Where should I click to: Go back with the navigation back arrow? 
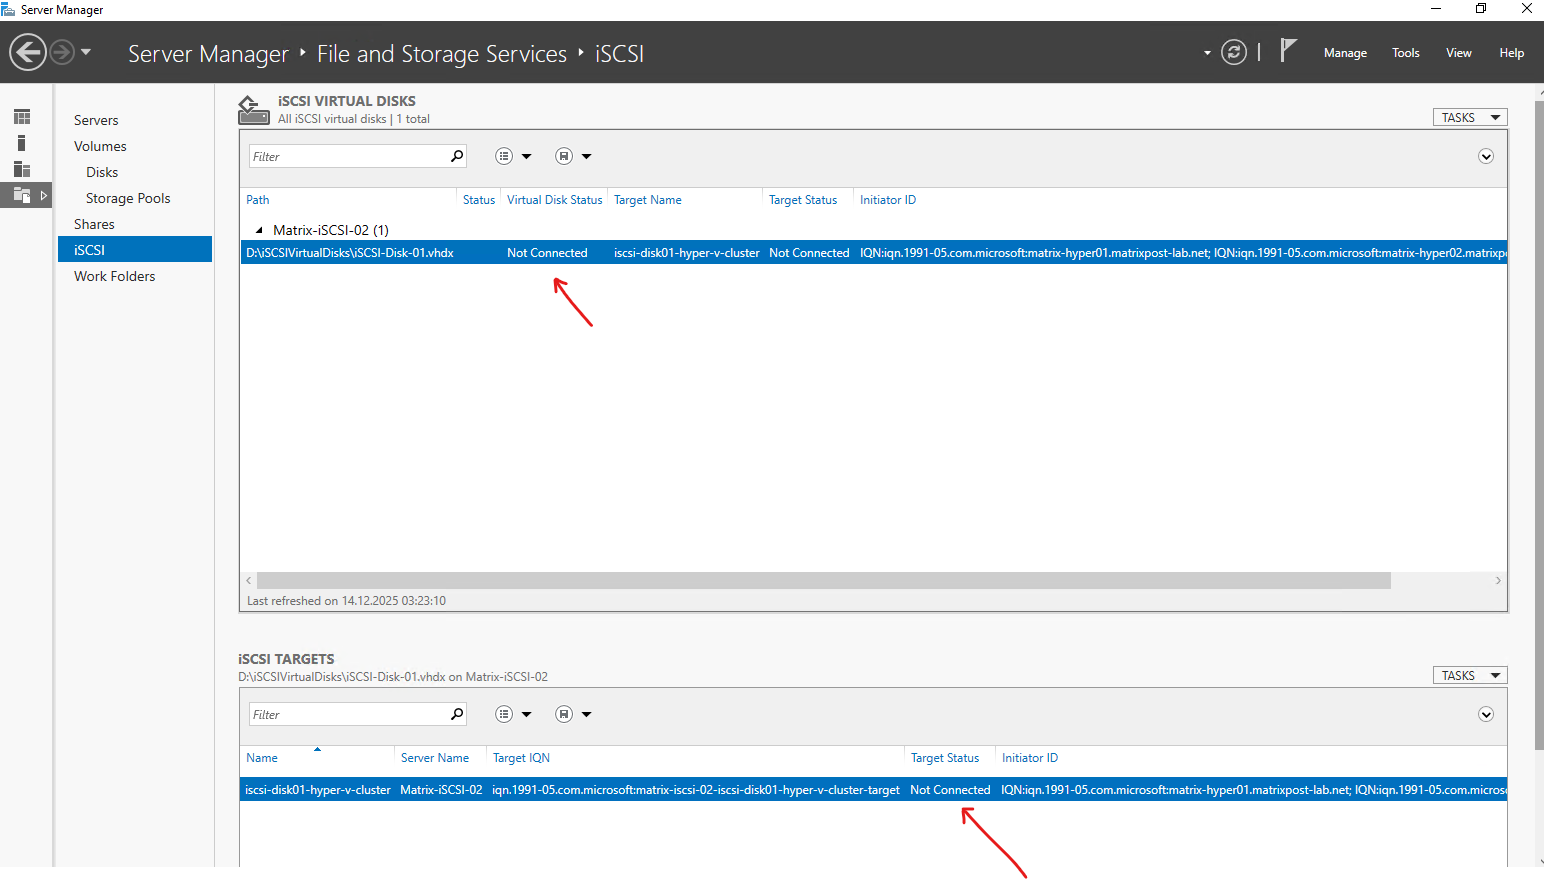[x=28, y=52]
